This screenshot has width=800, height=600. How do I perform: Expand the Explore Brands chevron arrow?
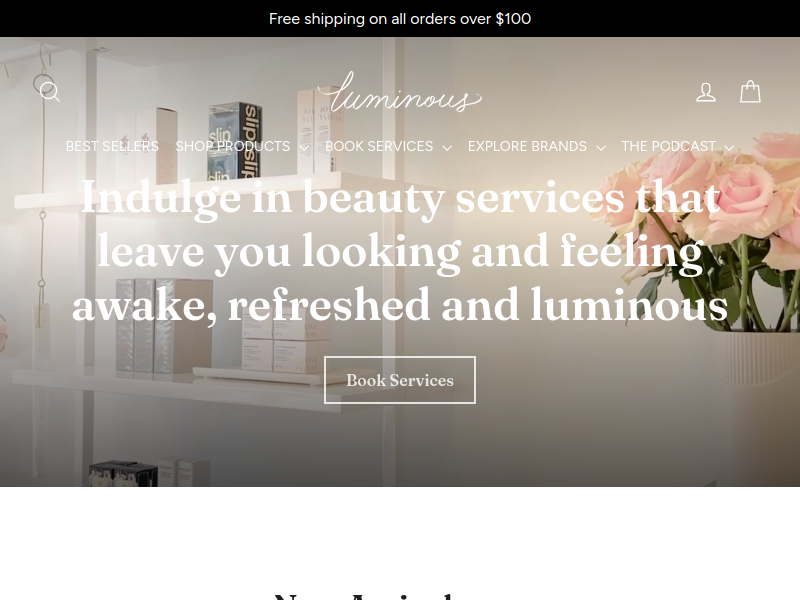coord(601,148)
